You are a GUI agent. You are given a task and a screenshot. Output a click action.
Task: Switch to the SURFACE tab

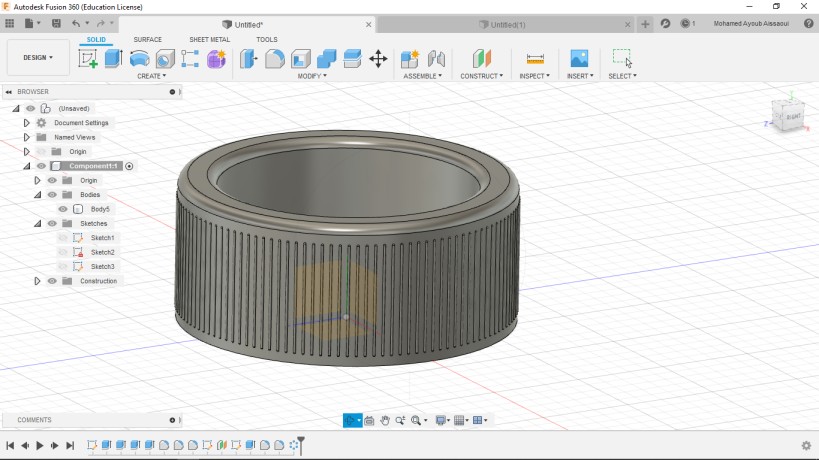tap(147, 40)
